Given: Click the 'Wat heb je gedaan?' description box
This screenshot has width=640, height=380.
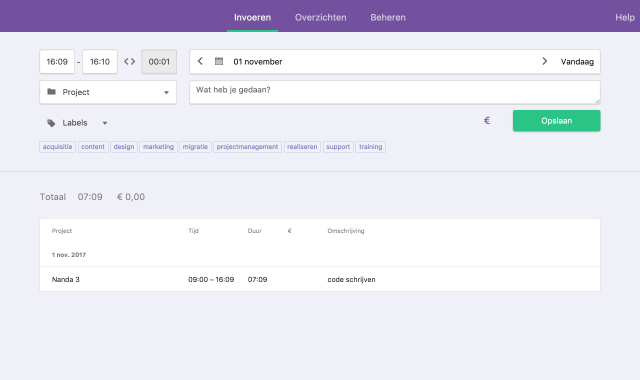Looking at the screenshot, I should point(395,92).
